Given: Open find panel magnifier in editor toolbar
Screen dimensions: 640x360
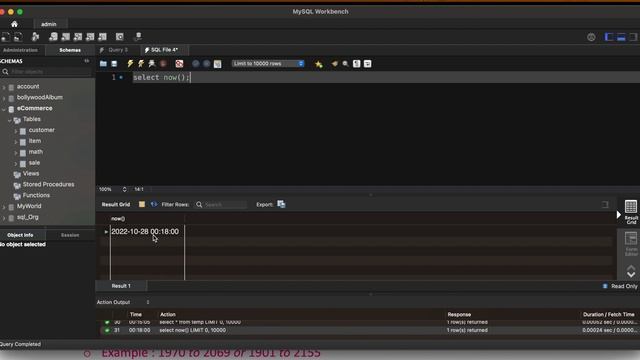Looking at the screenshot, I should [345, 64].
